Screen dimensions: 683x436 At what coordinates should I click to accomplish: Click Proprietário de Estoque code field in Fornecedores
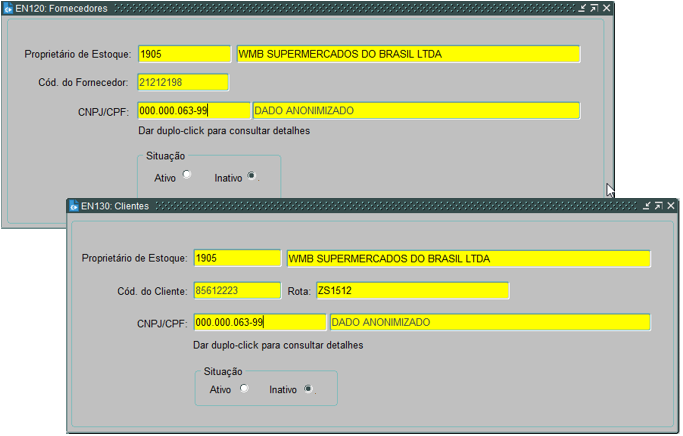[184, 54]
